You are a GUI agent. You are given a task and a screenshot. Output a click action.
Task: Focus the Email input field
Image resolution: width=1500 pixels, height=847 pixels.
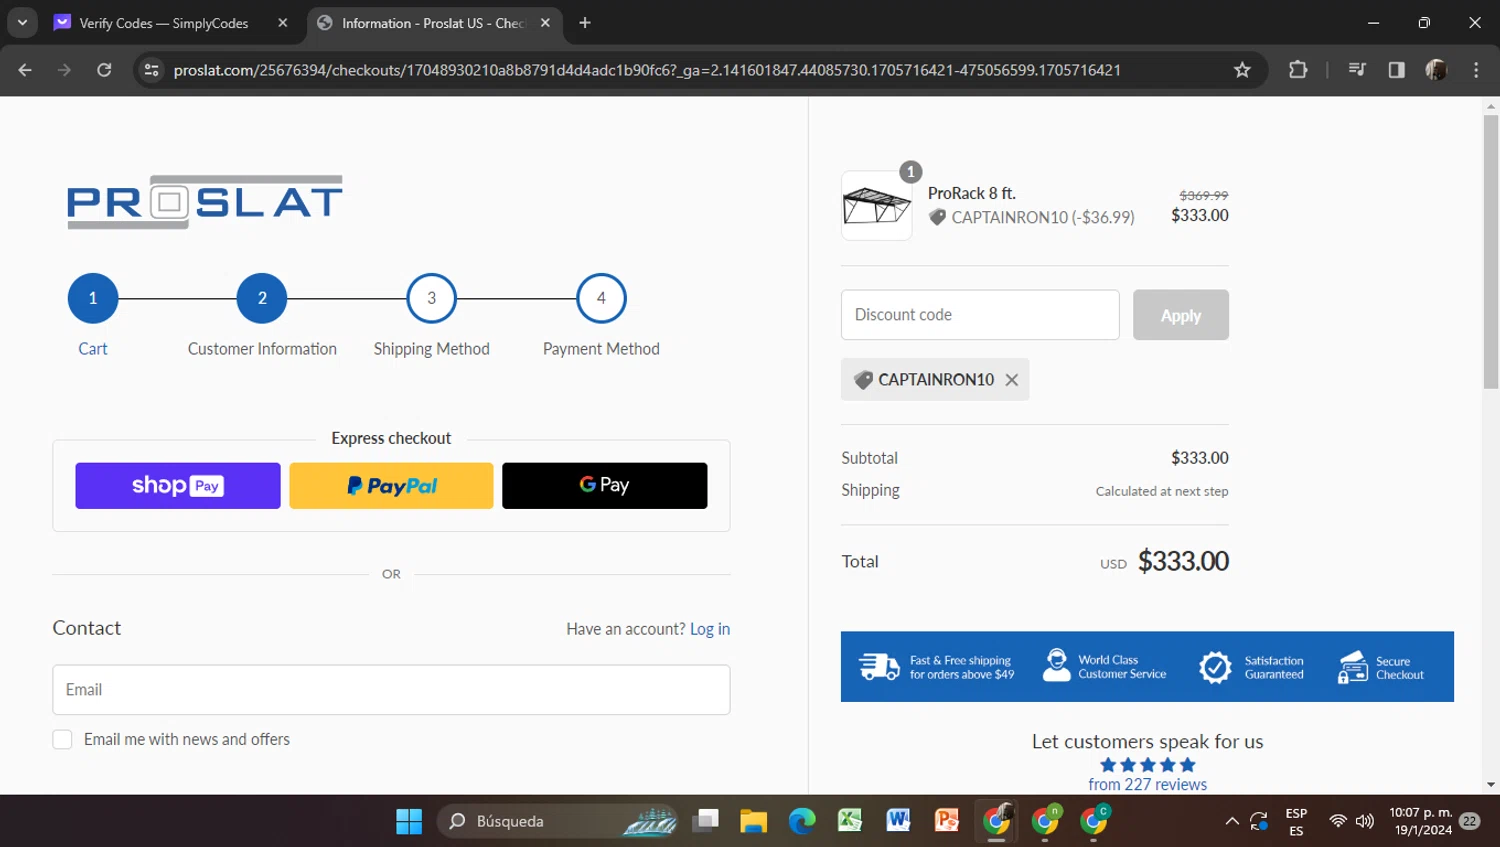point(391,690)
